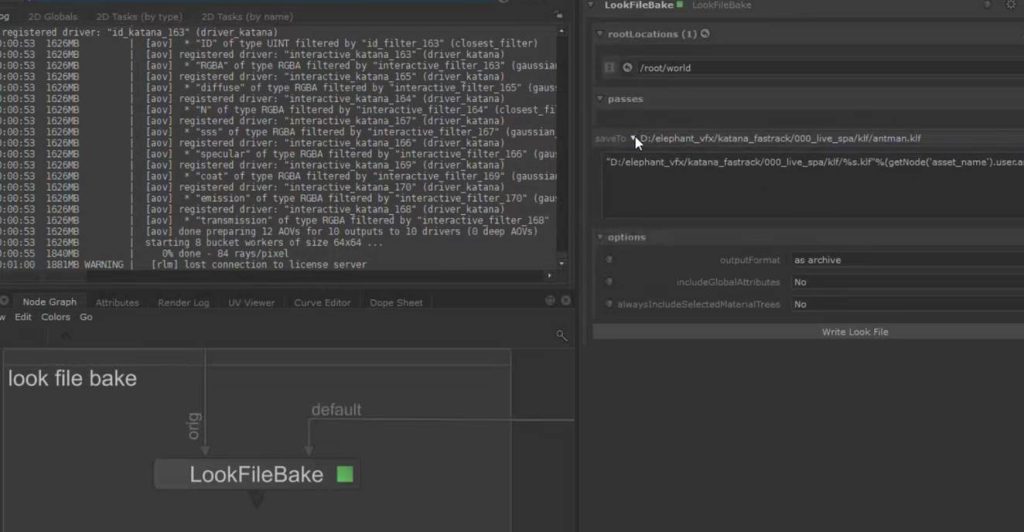Screen dimensions: 1024x532
Task: Toggle alwaysIncludeSelectedMaterialTrees state icon
Action: [x=607, y=304]
